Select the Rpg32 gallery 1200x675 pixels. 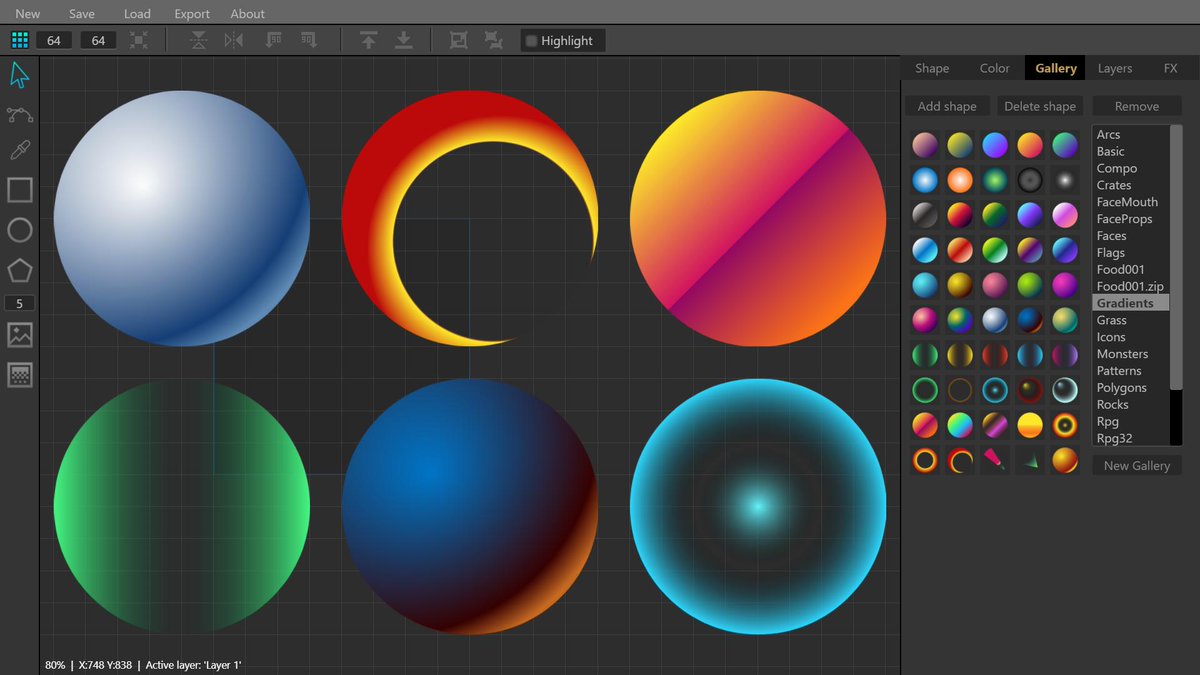1130,438
